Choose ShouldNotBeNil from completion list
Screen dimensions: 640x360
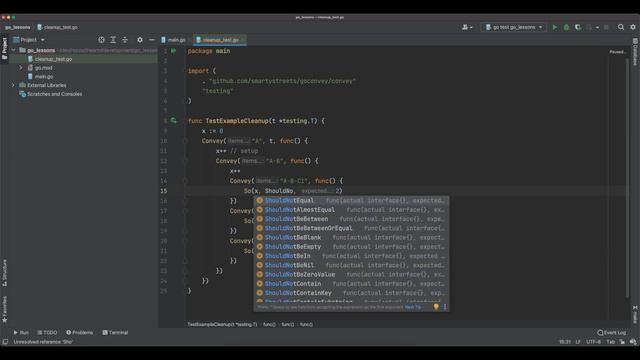351,265
